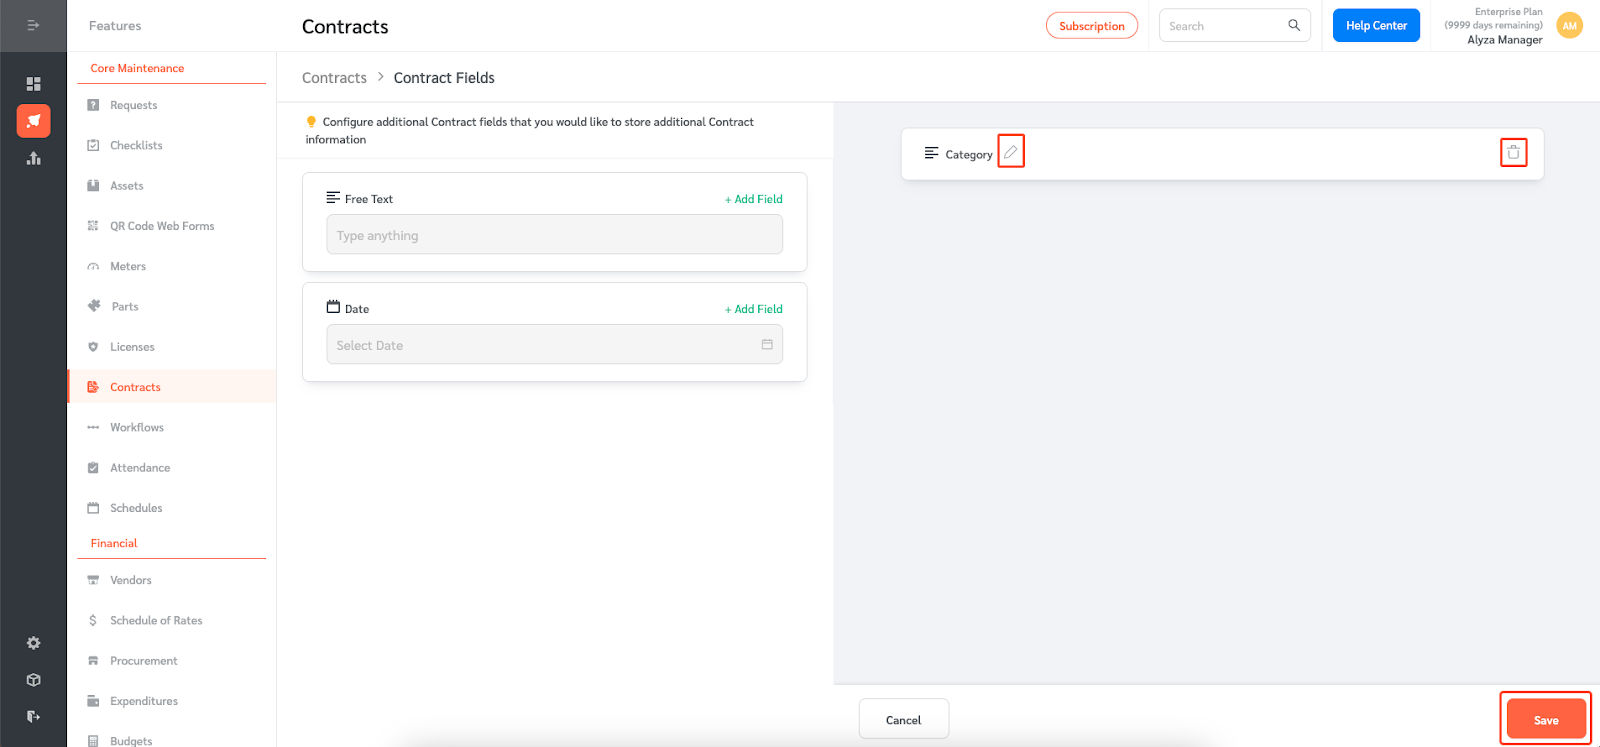Open the reports chart icon
Screen dimensions: 1600x747
pyautogui.click(x=33, y=158)
